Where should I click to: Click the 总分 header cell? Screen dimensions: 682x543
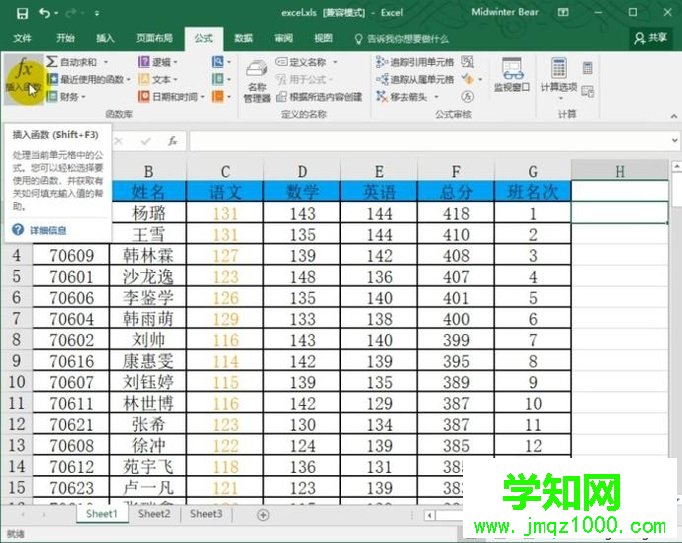click(456, 191)
